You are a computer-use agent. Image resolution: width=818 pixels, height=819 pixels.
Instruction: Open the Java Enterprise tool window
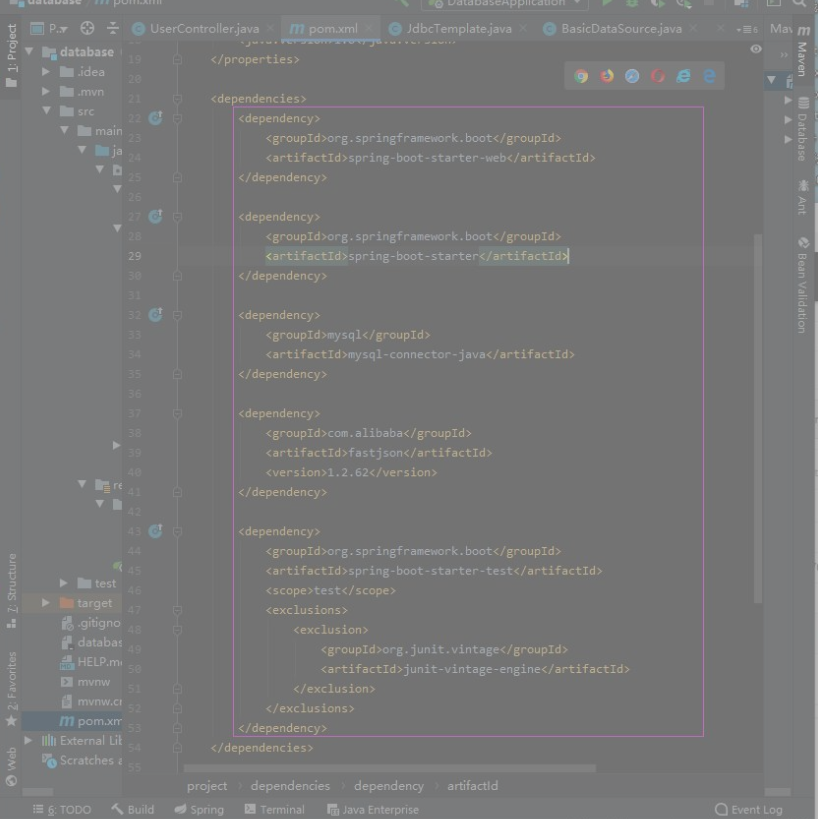point(373,810)
